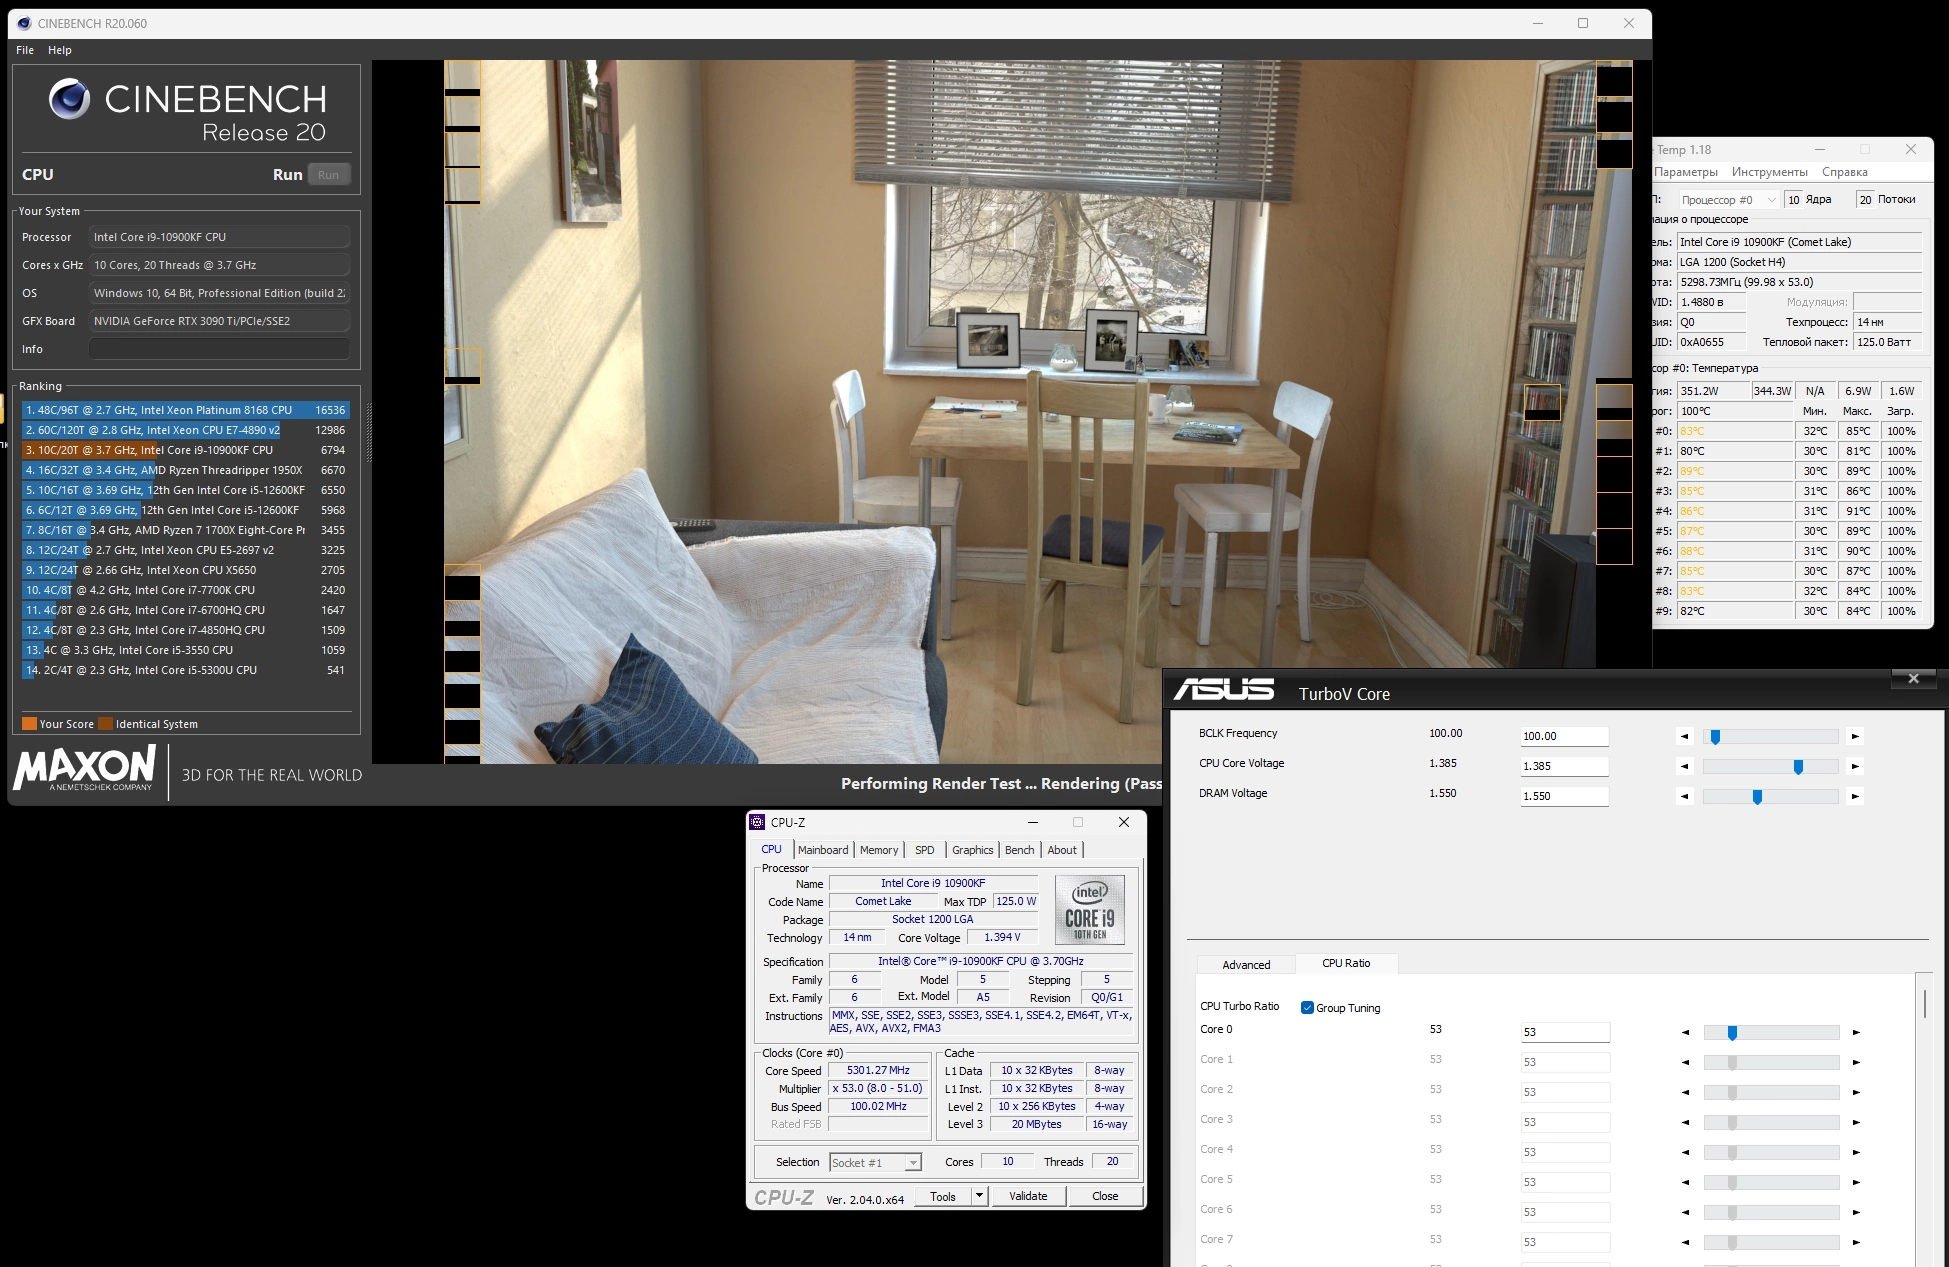The height and width of the screenshot is (1267, 1949).
Task: Open the CPU-Z Tools dropdown arrow
Action: 979,1196
